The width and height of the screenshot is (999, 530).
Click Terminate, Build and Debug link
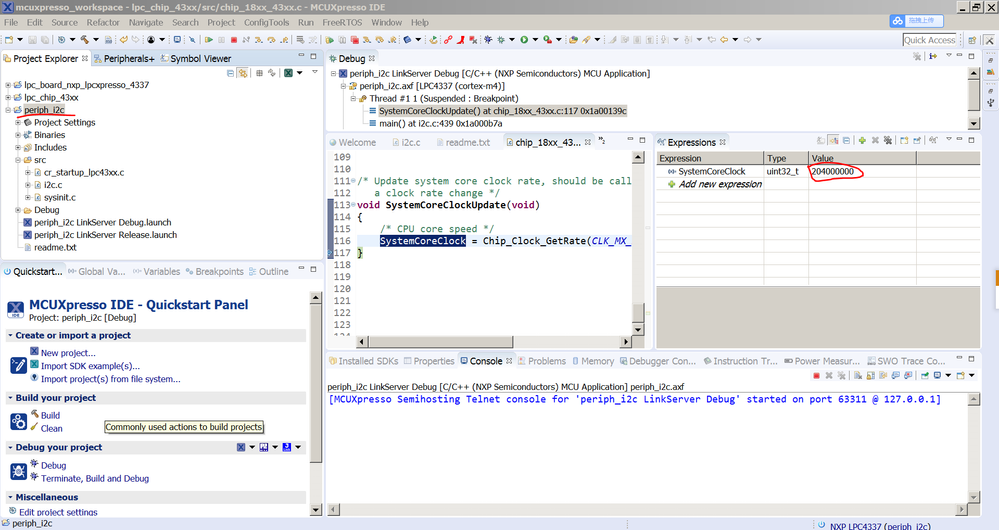95,478
